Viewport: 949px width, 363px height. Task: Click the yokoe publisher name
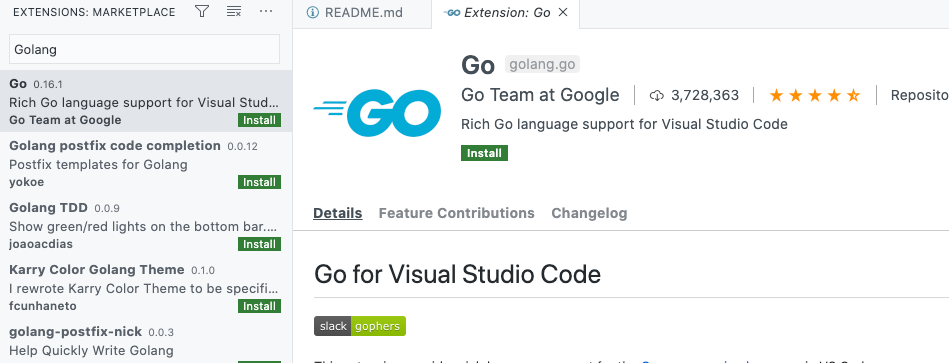point(27,182)
